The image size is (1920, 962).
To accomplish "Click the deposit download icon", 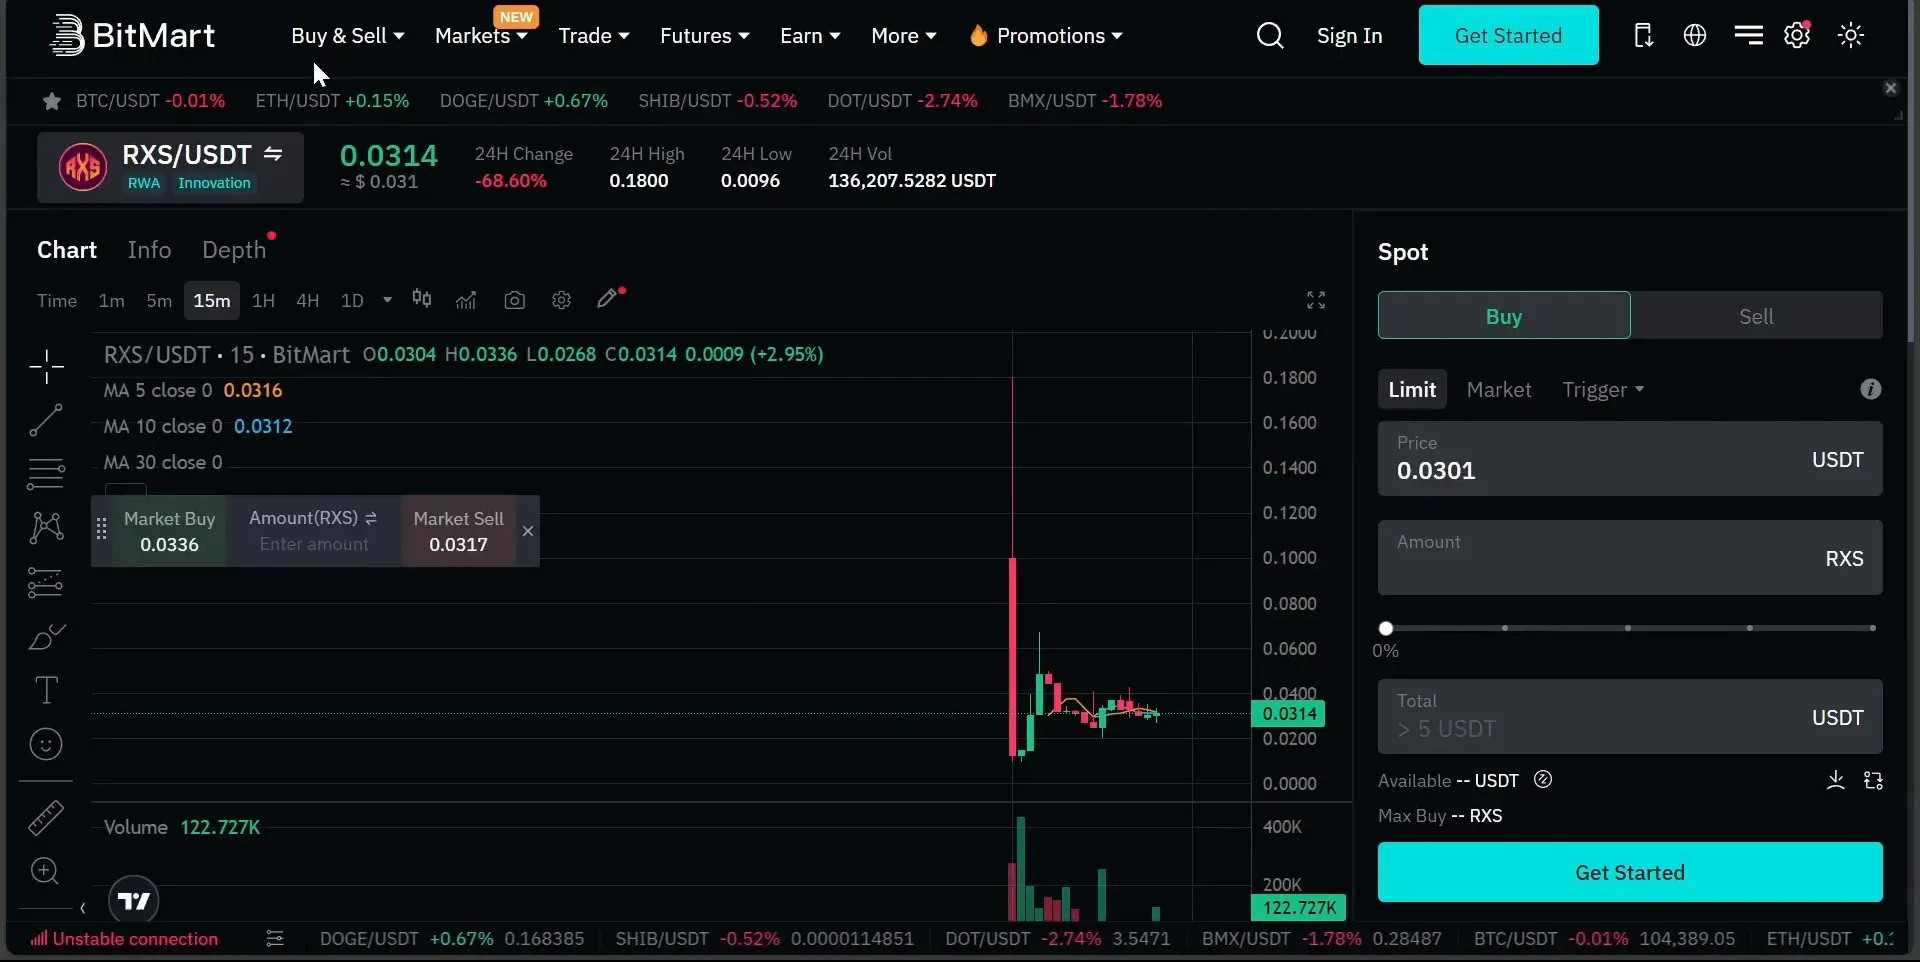I will (1836, 781).
